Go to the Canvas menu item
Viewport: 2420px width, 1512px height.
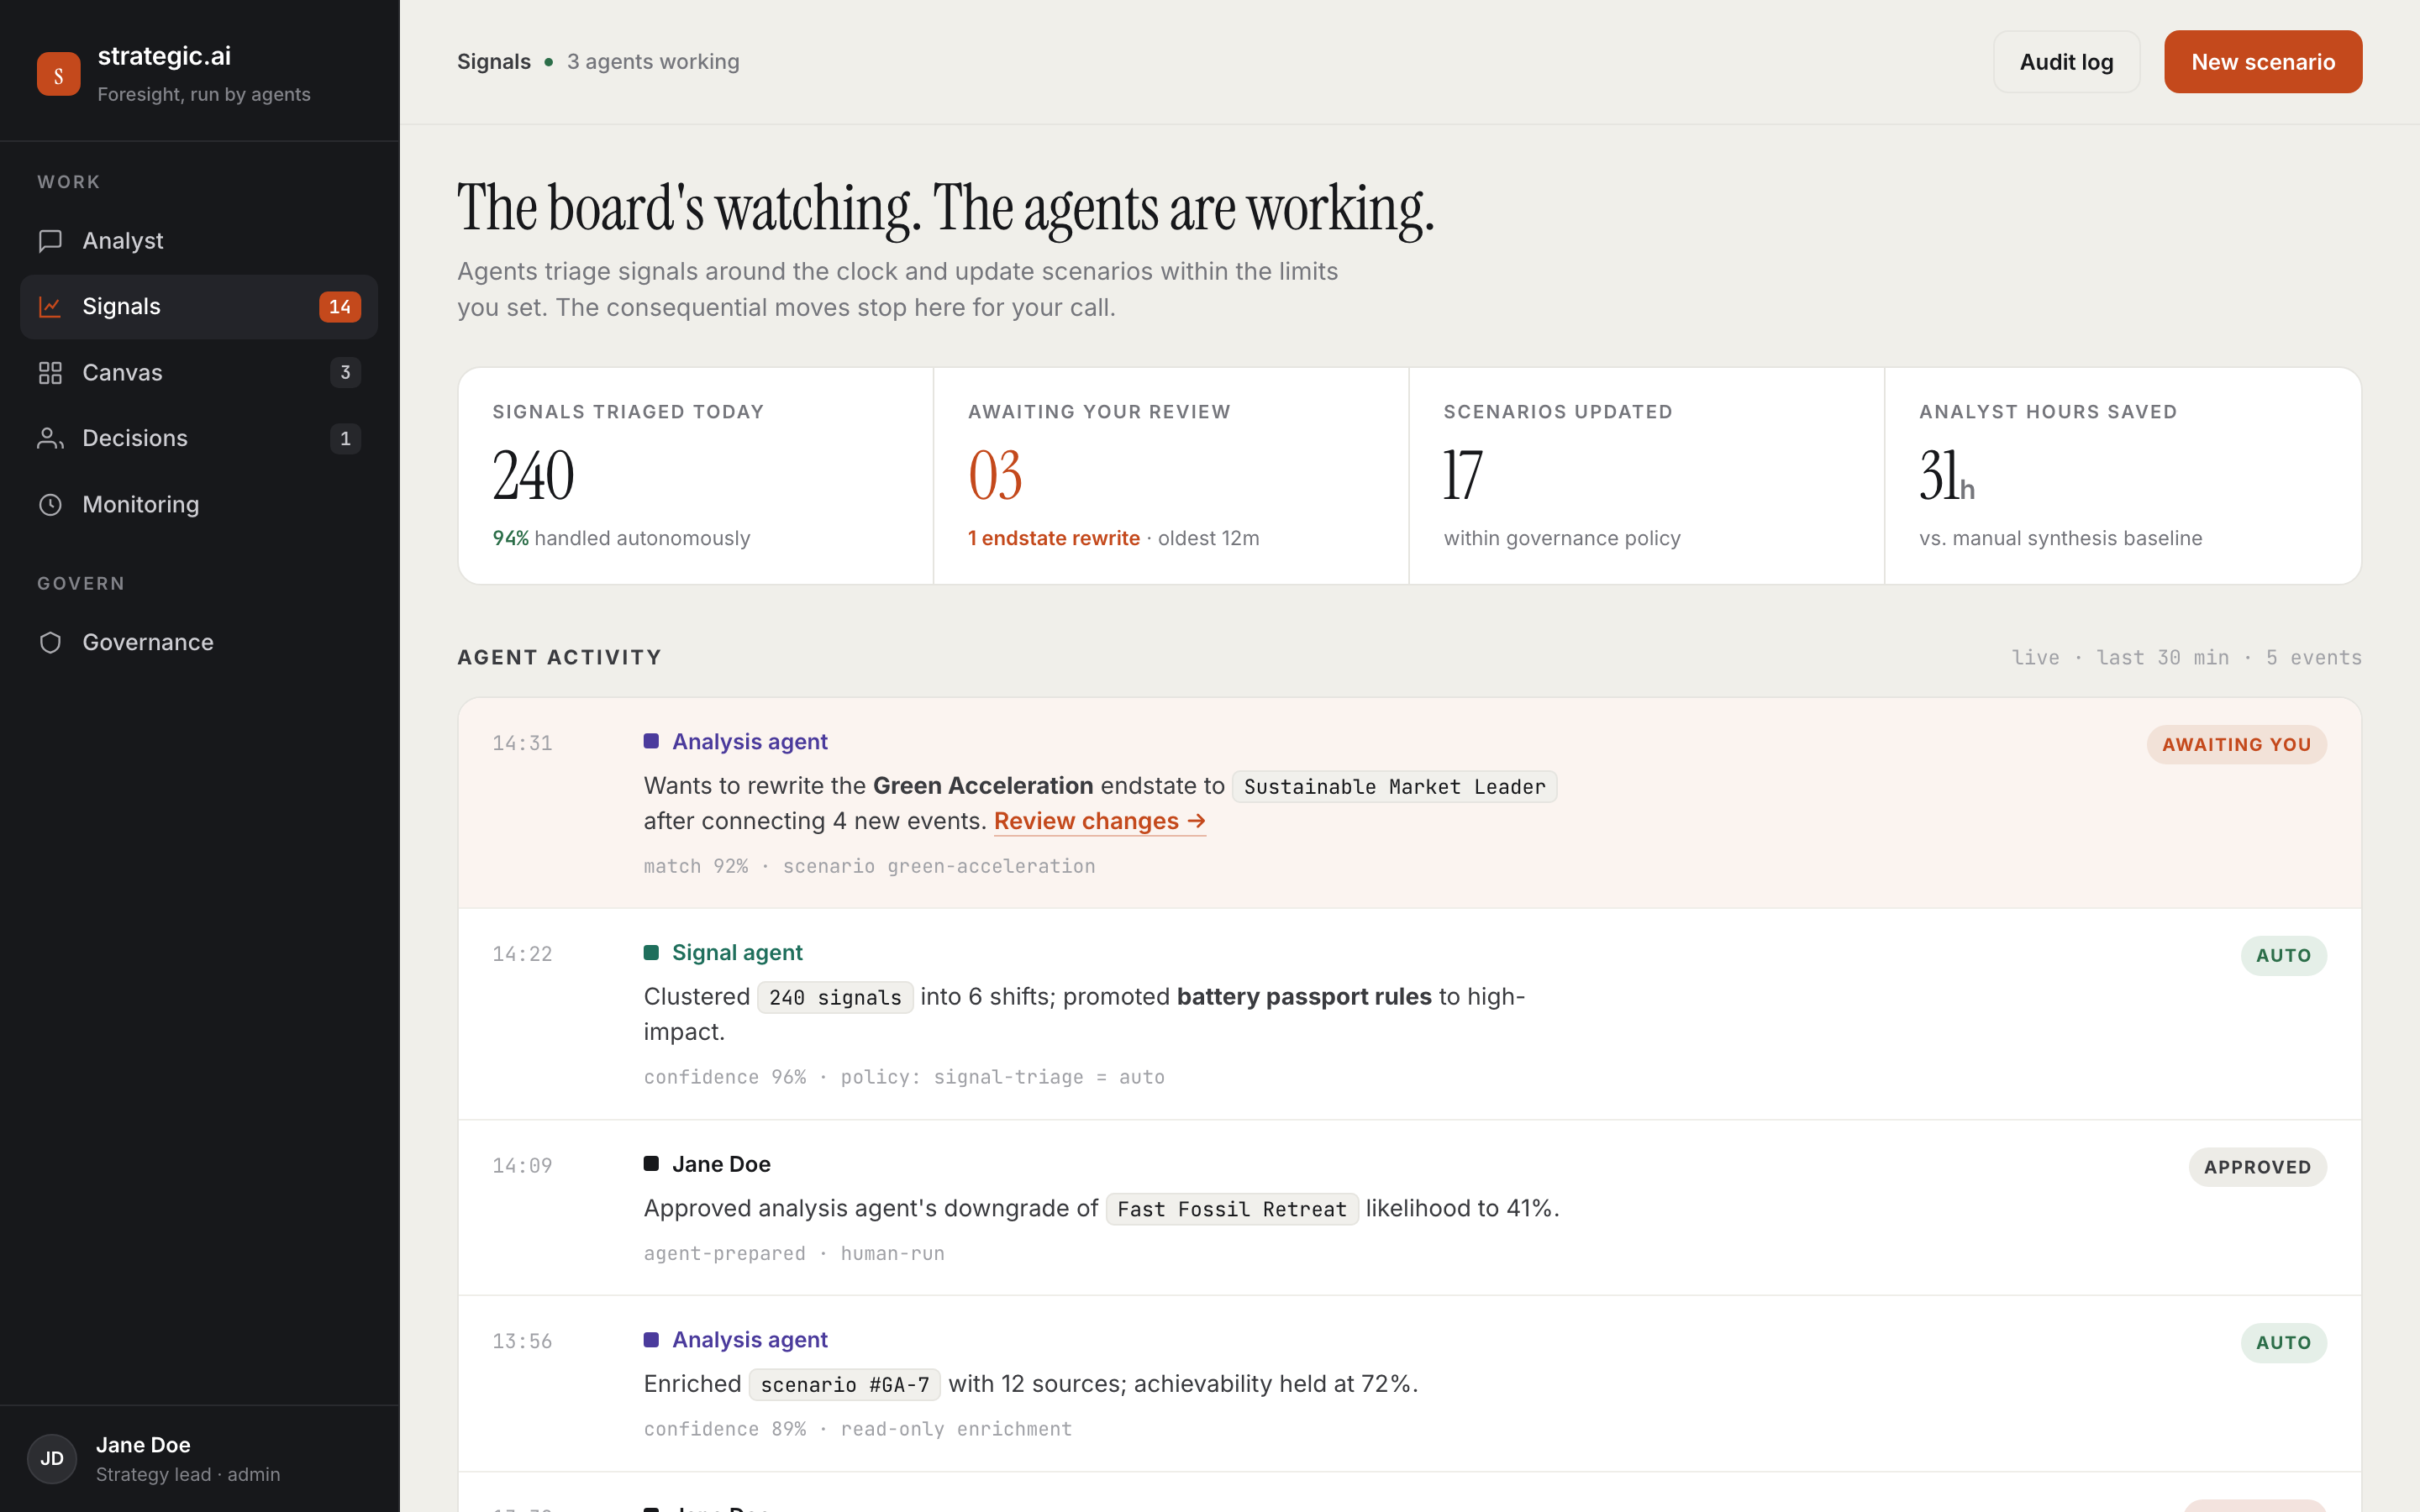(x=199, y=373)
